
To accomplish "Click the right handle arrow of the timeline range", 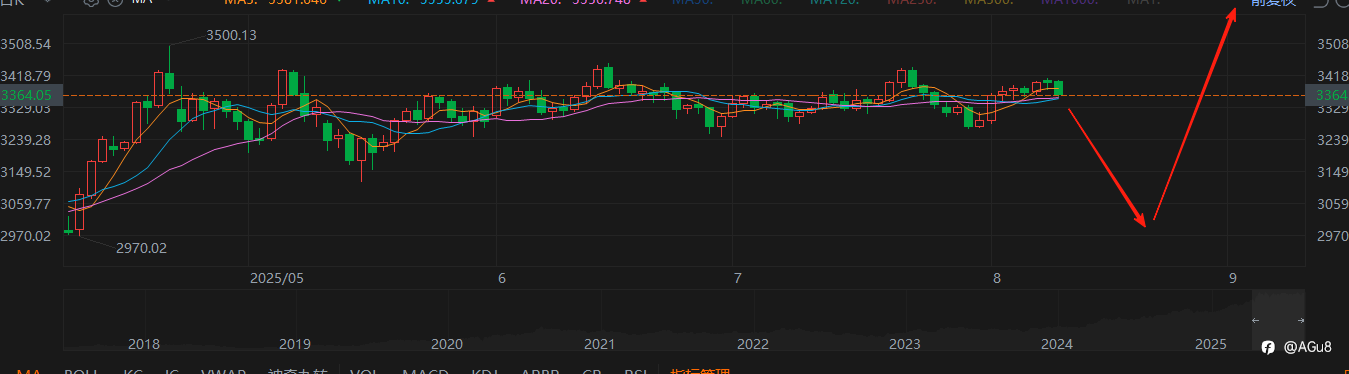I will pyautogui.click(x=1300, y=320).
